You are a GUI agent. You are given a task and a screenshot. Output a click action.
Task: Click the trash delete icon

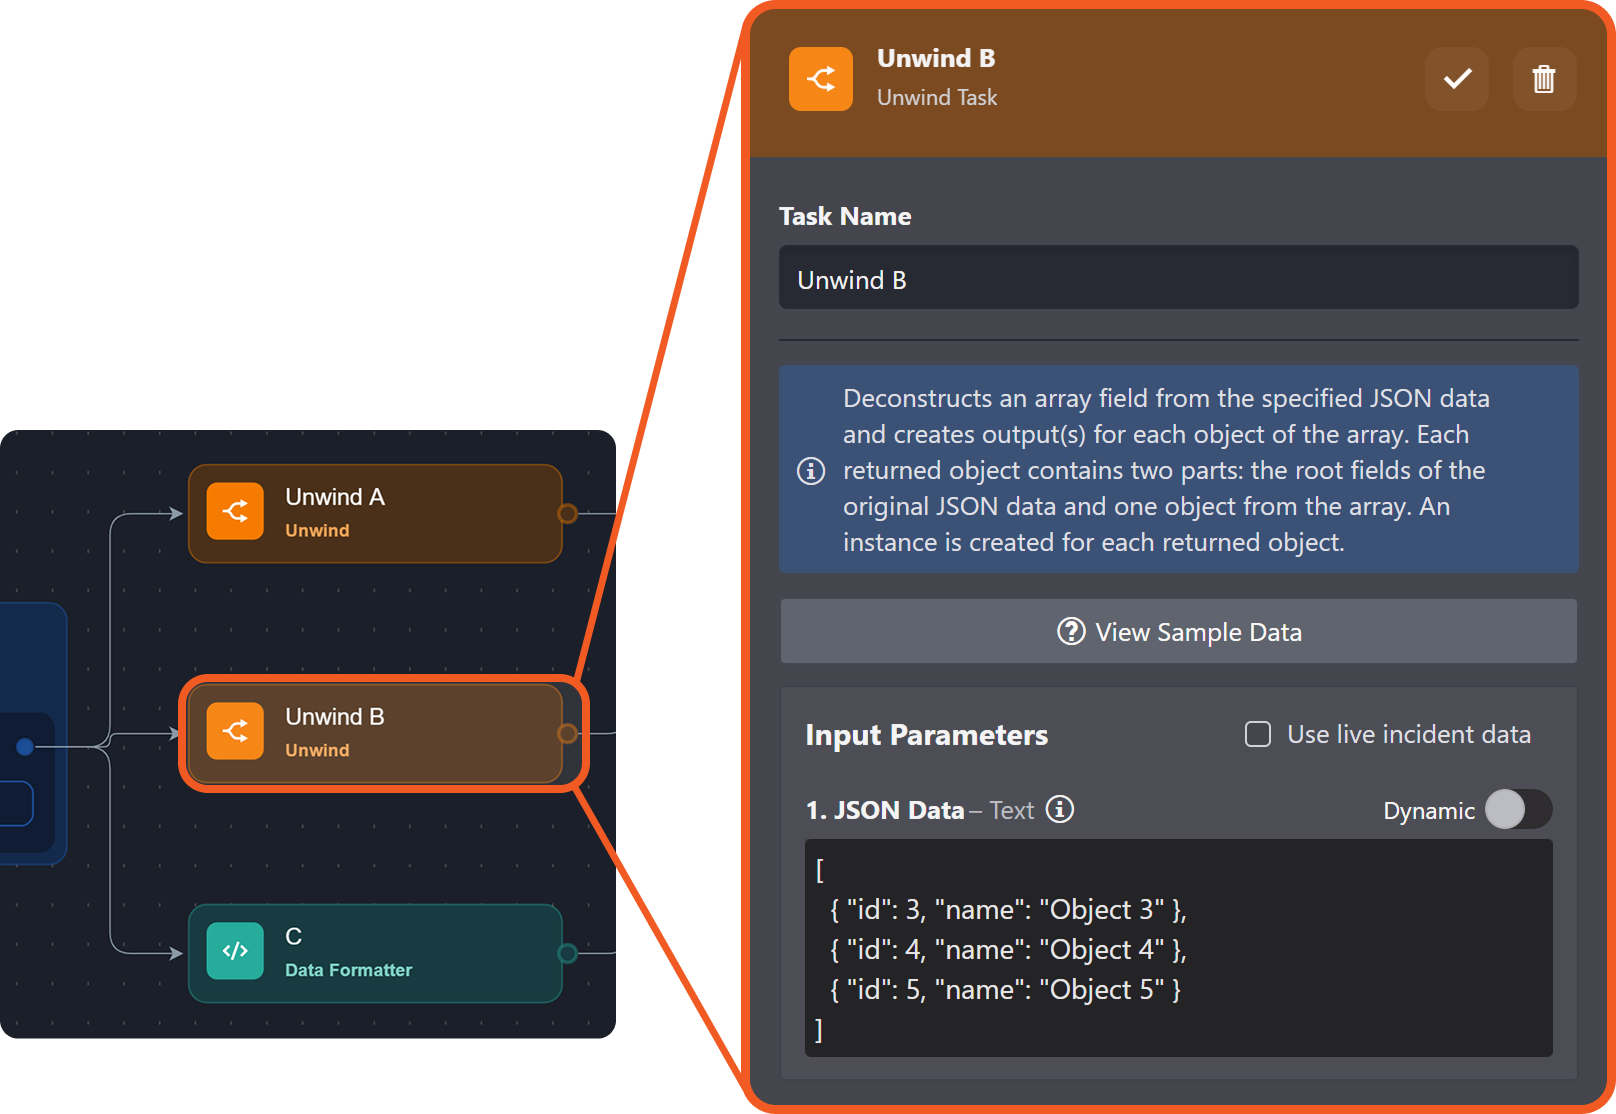[x=1544, y=79]
